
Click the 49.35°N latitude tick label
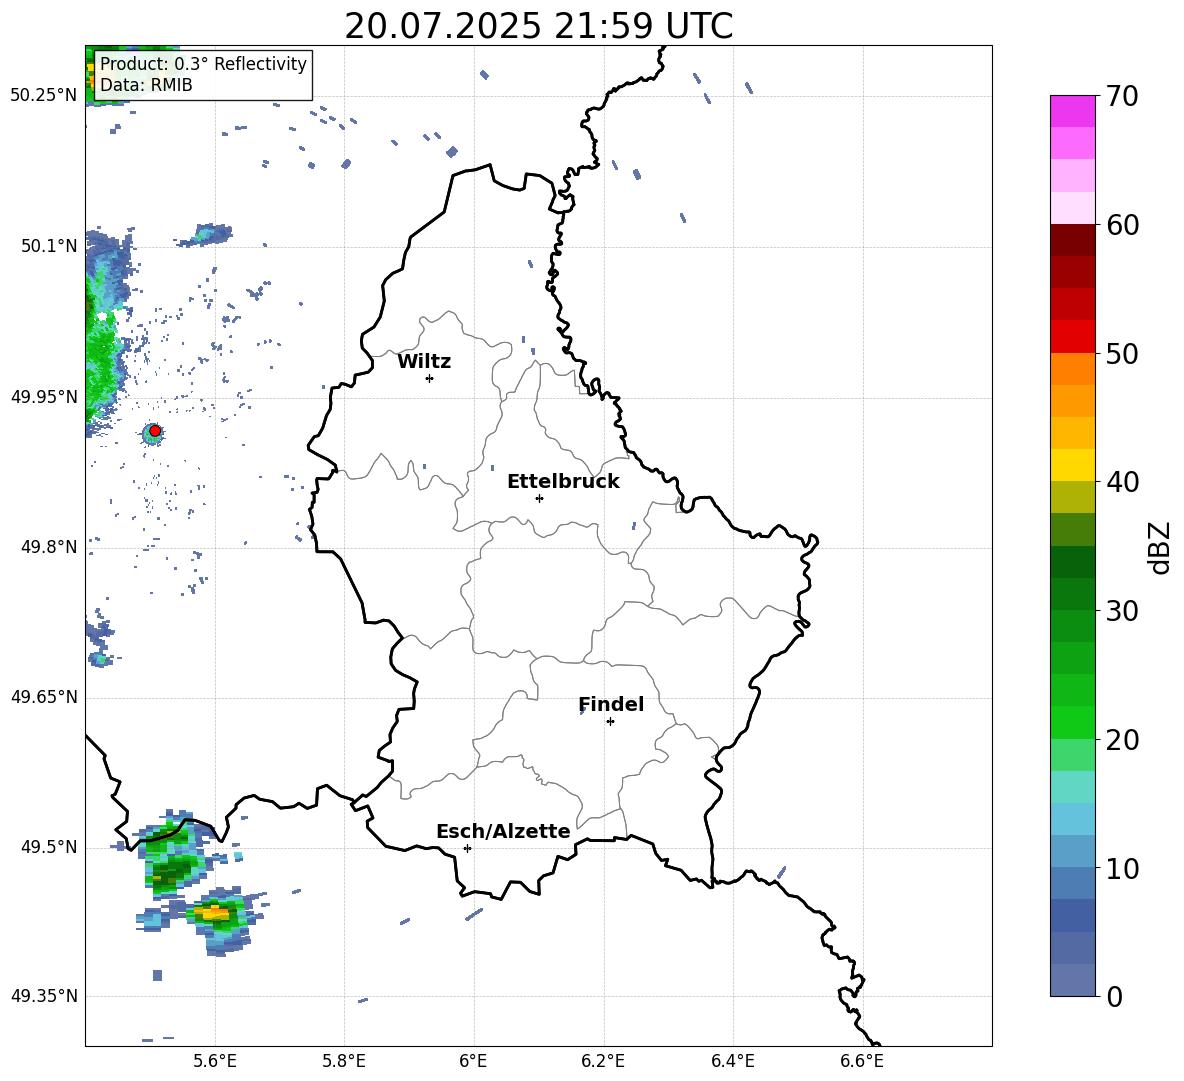click(44, 996)
